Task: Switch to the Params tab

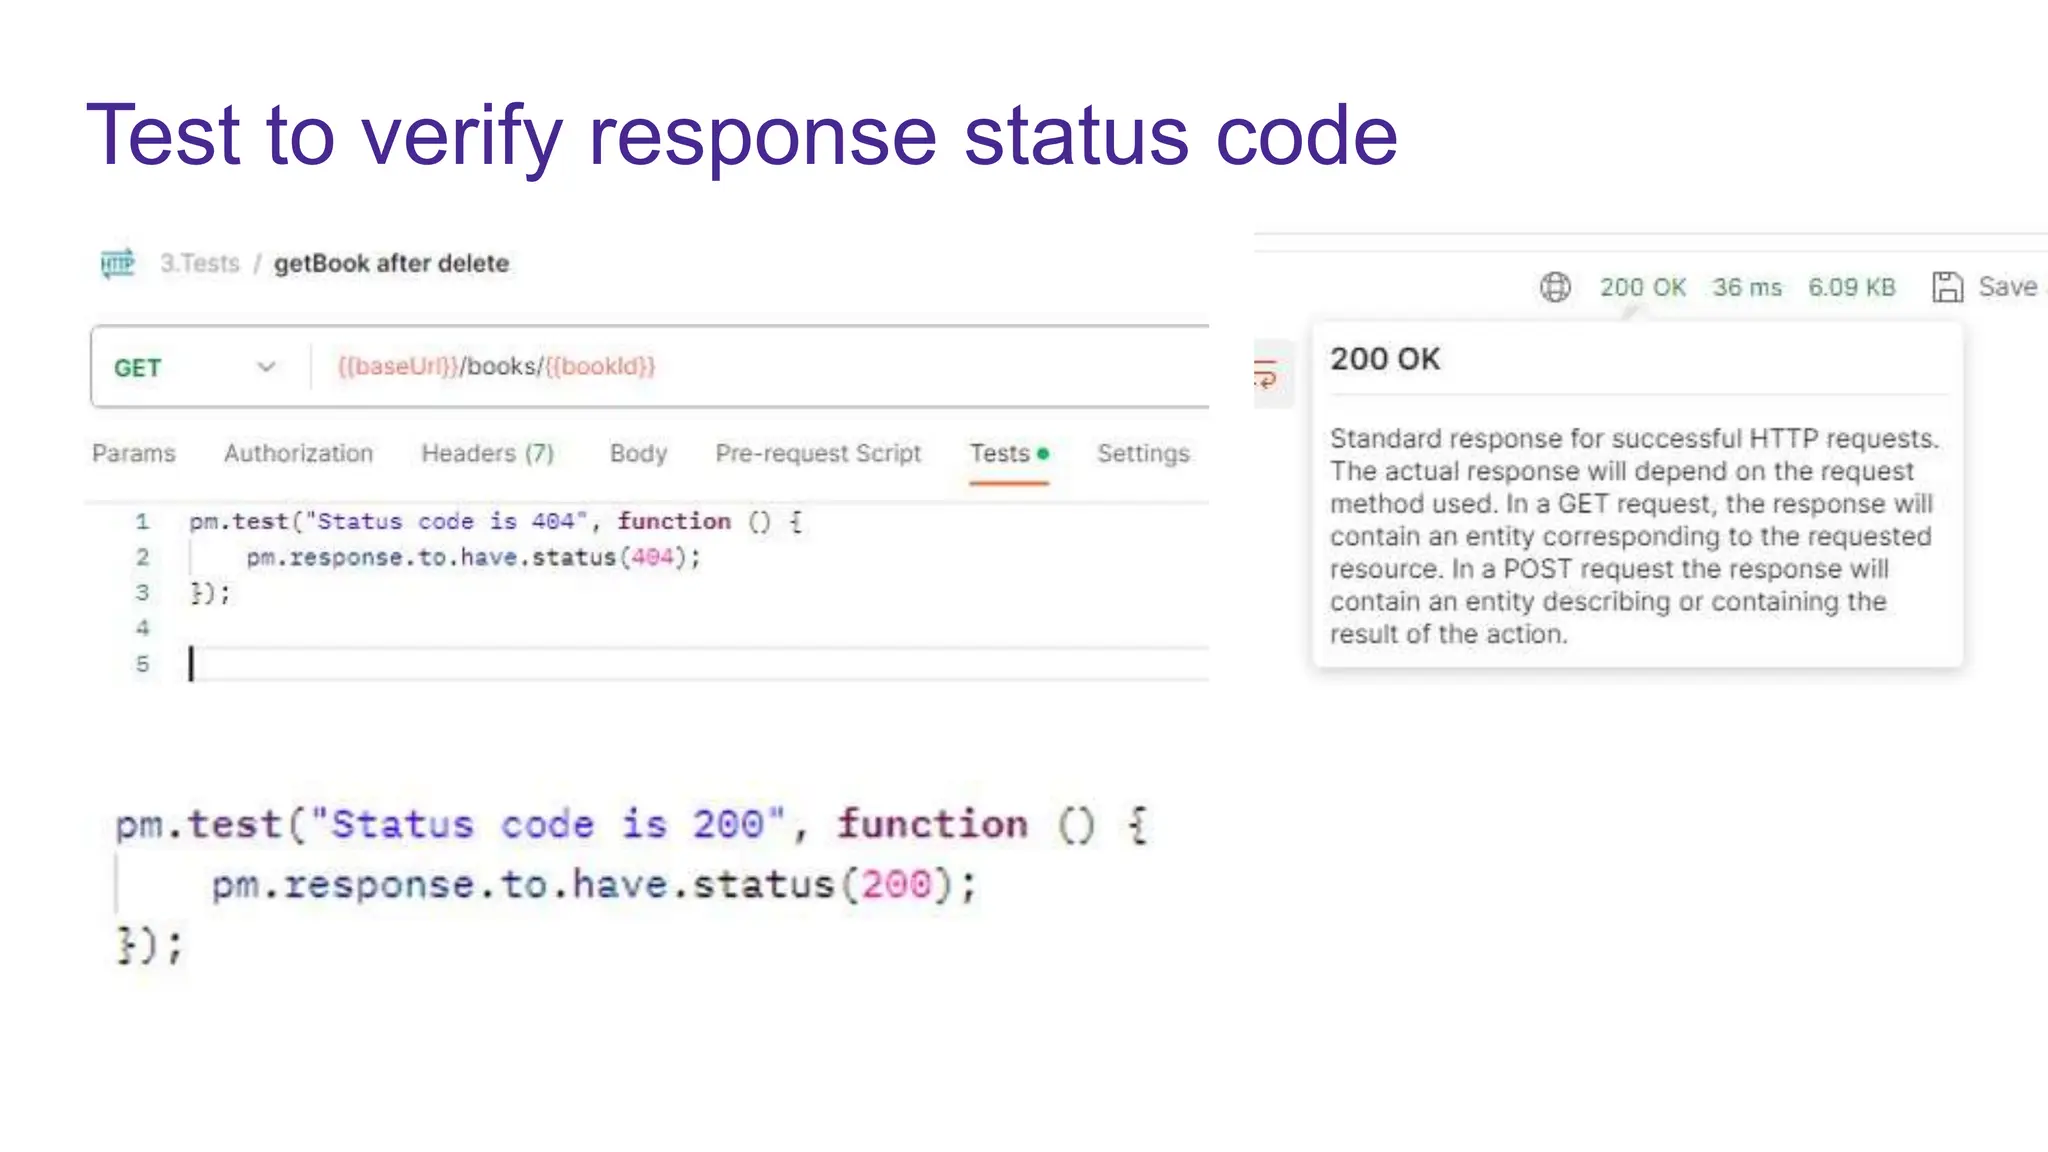Action: 133,453
